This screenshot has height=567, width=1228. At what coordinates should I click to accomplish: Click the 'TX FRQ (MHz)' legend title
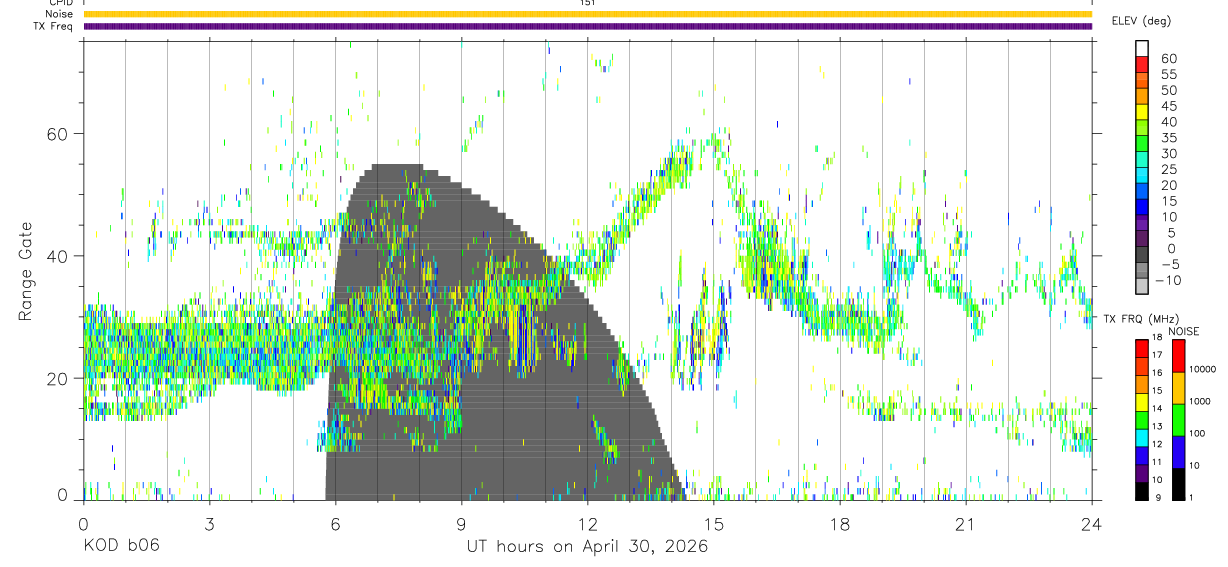click(x=1140, y=319)
